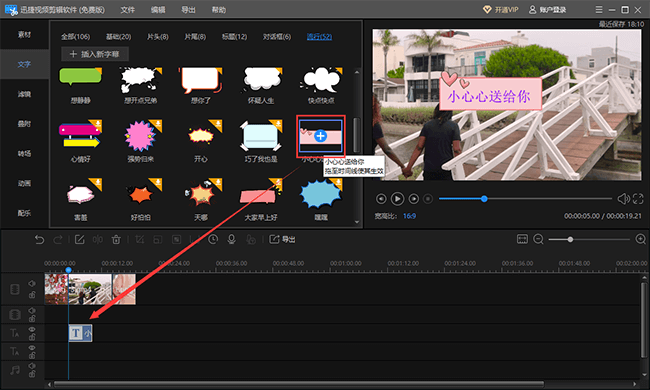
Task: Switch to 叠附 sidebar panel
Action: (x=24, y=124)
